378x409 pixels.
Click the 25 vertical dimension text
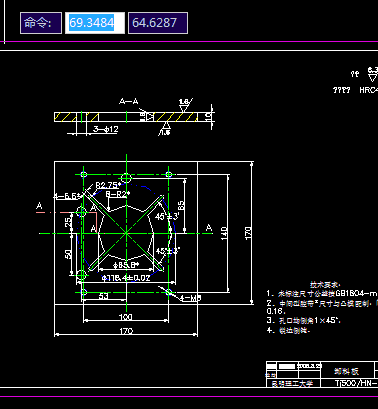[68, 223]
